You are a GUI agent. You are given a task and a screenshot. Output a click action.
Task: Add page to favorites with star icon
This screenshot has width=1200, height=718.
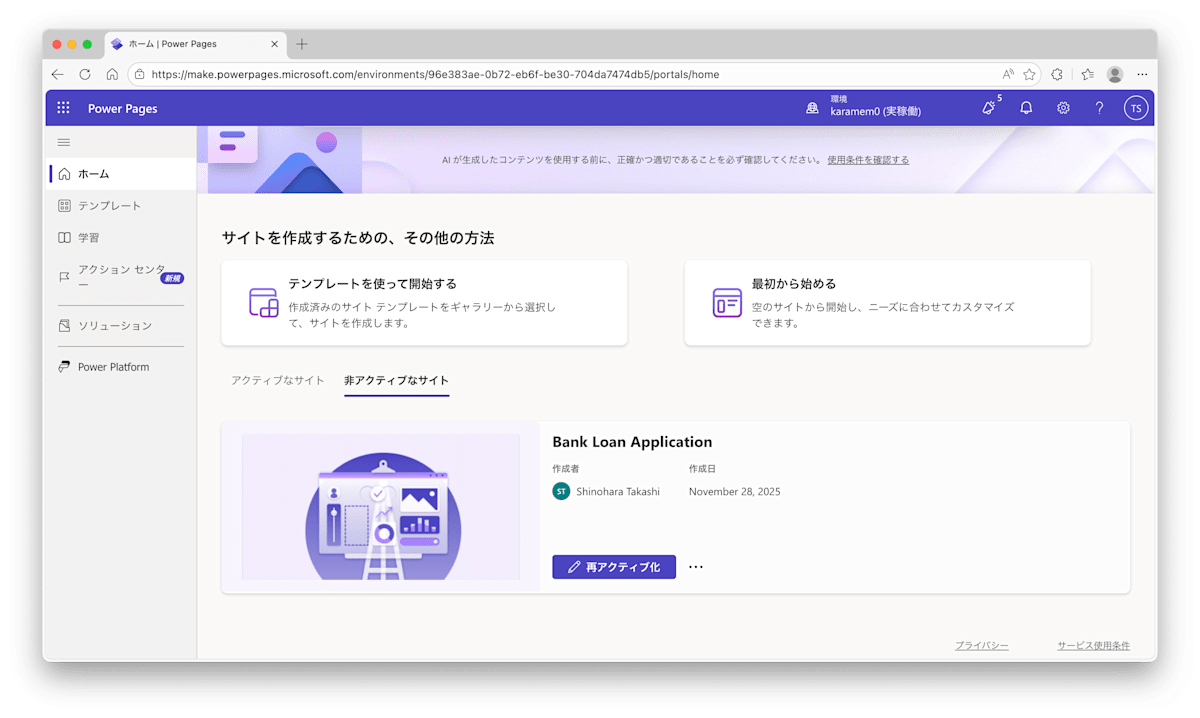pos(1029,74)
